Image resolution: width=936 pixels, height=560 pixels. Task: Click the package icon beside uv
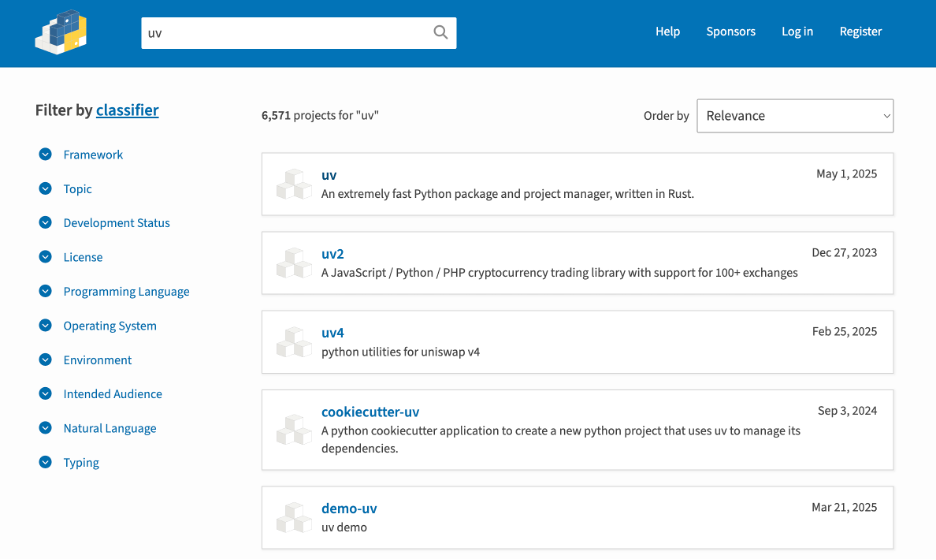[x=294, y=184]
